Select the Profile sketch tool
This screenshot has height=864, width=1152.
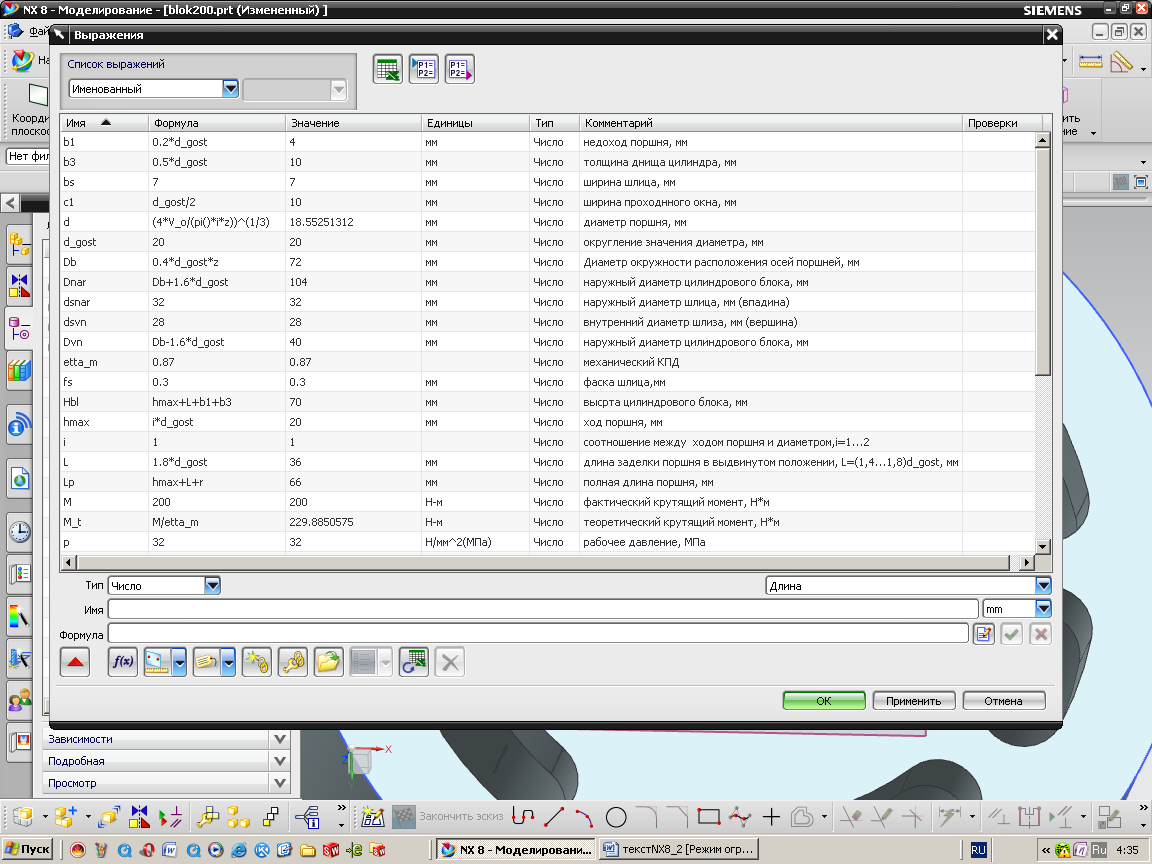[523, 816]
